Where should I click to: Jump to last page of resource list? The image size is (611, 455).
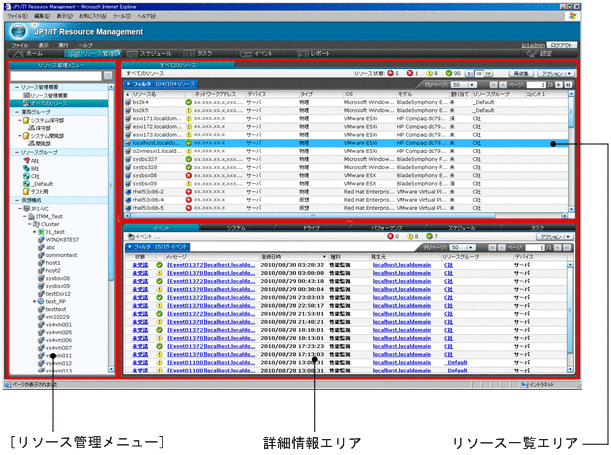point(568,85)
